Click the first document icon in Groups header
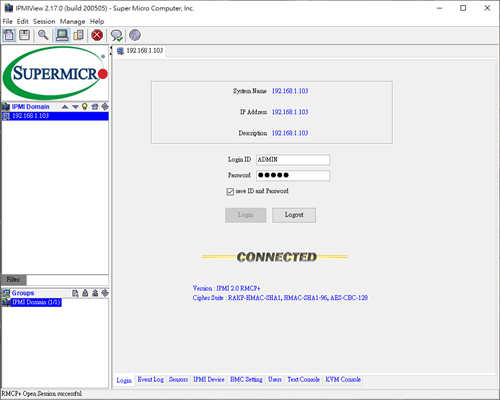Screen dimensions: 500x400 click(x=75, y=293)
